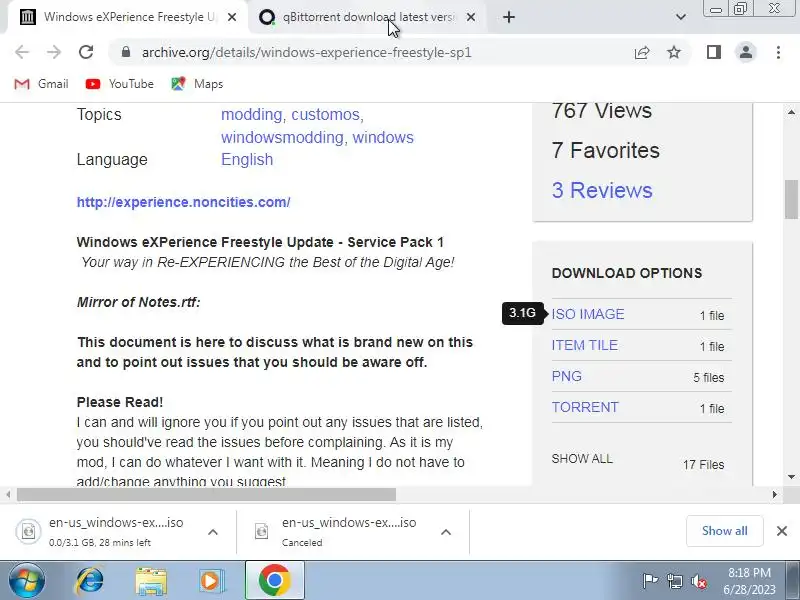Viewport: 800px width, 600px height.
Task: Click SHOW ALL download files
Action: click(582, 459)
